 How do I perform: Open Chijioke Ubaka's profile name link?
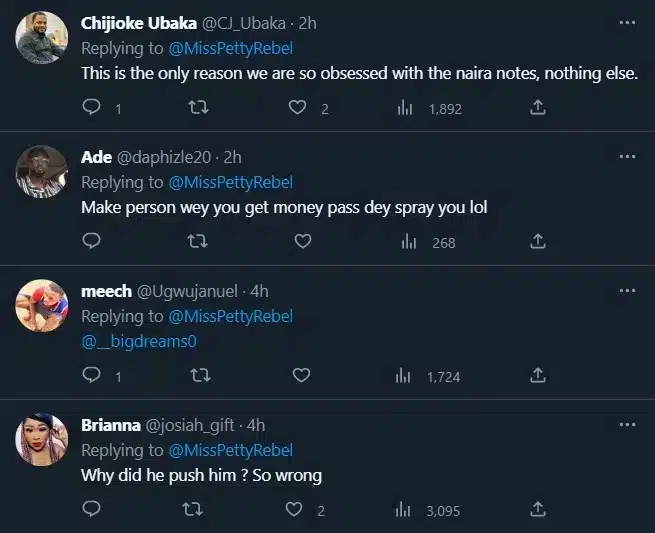point(138,24)
